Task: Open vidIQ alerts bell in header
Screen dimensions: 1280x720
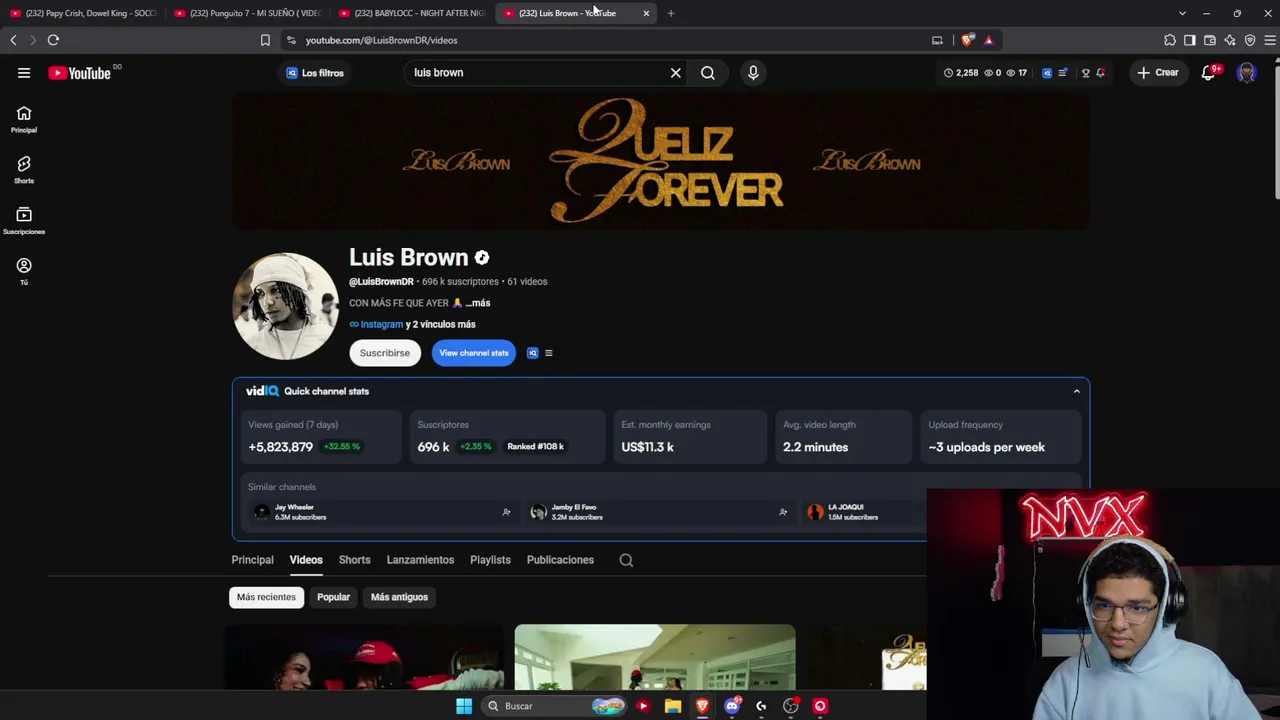Action: [1100, 73]
